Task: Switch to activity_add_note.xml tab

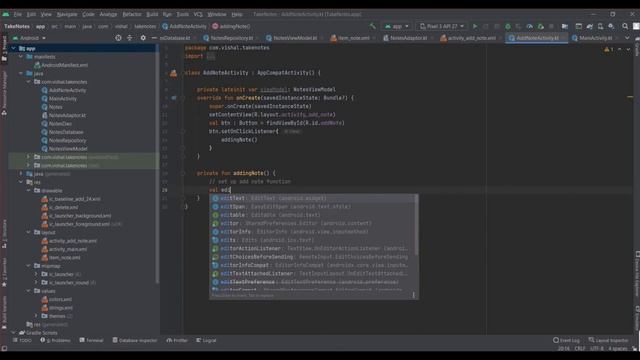Action: 471,38
